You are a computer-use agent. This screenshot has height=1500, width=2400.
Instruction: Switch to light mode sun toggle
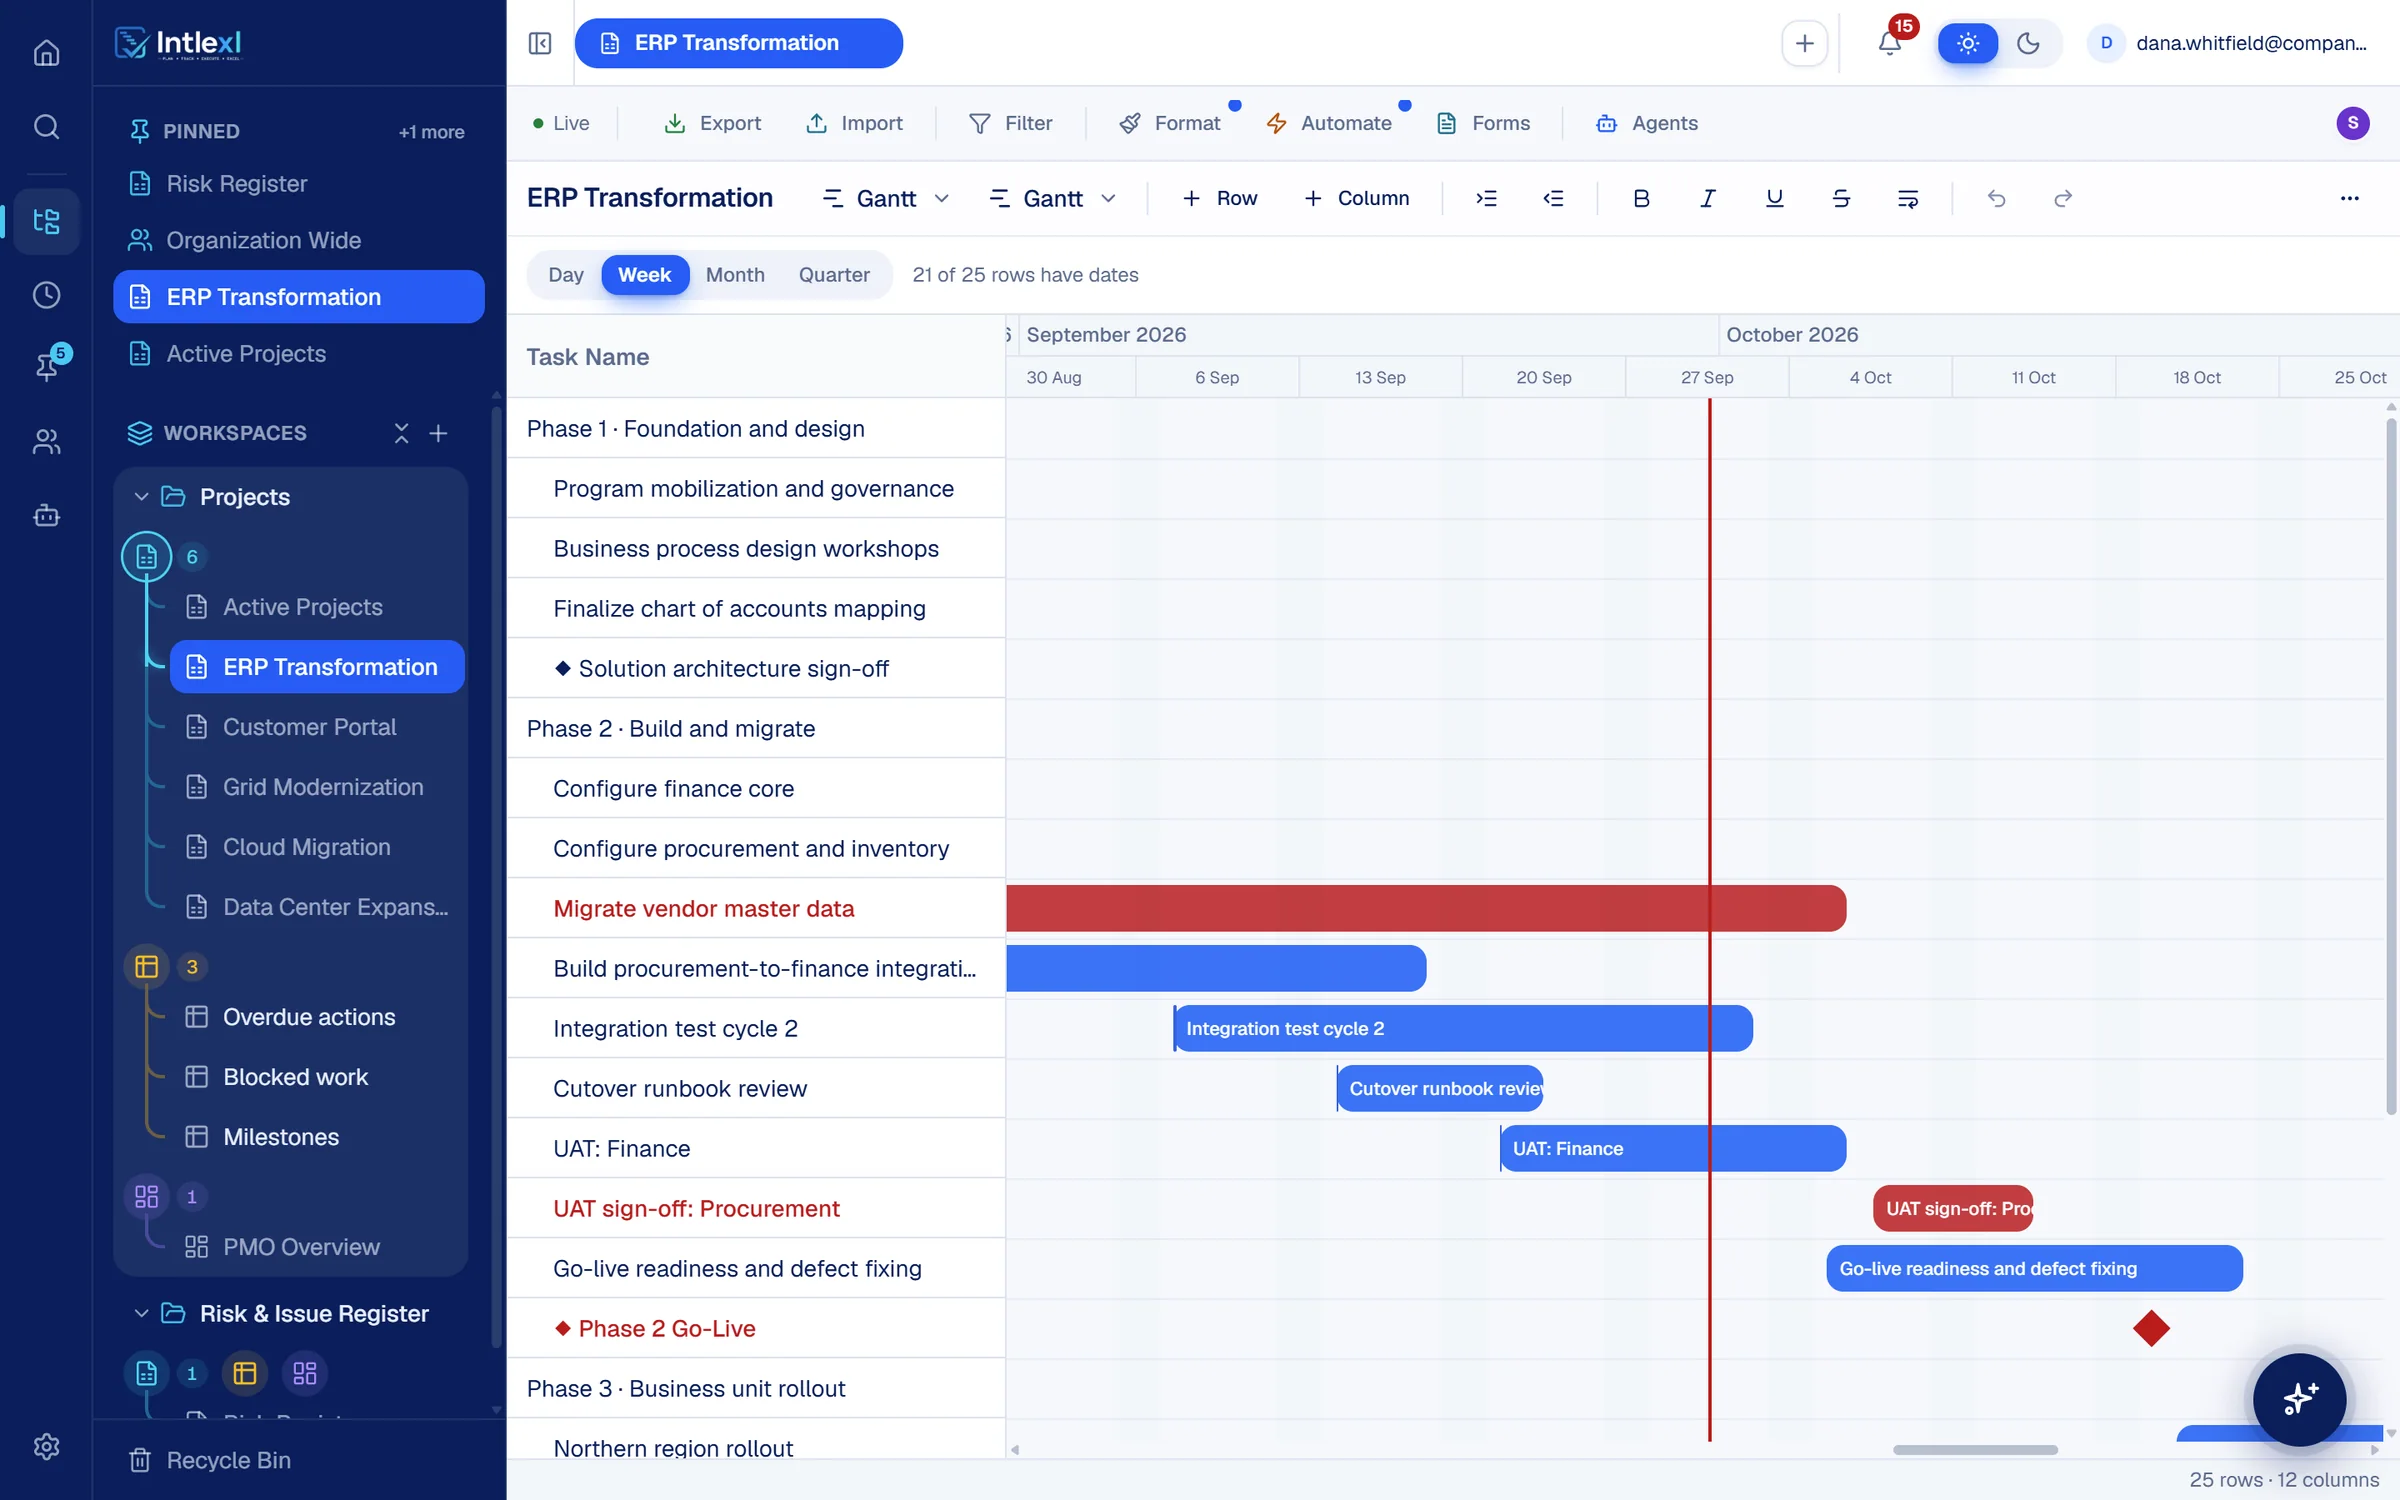tap(1967, 43)
